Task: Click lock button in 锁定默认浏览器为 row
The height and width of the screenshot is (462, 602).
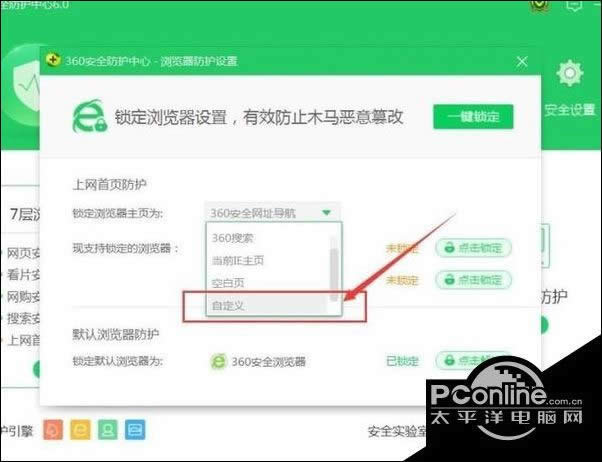Action: (473, 361)
